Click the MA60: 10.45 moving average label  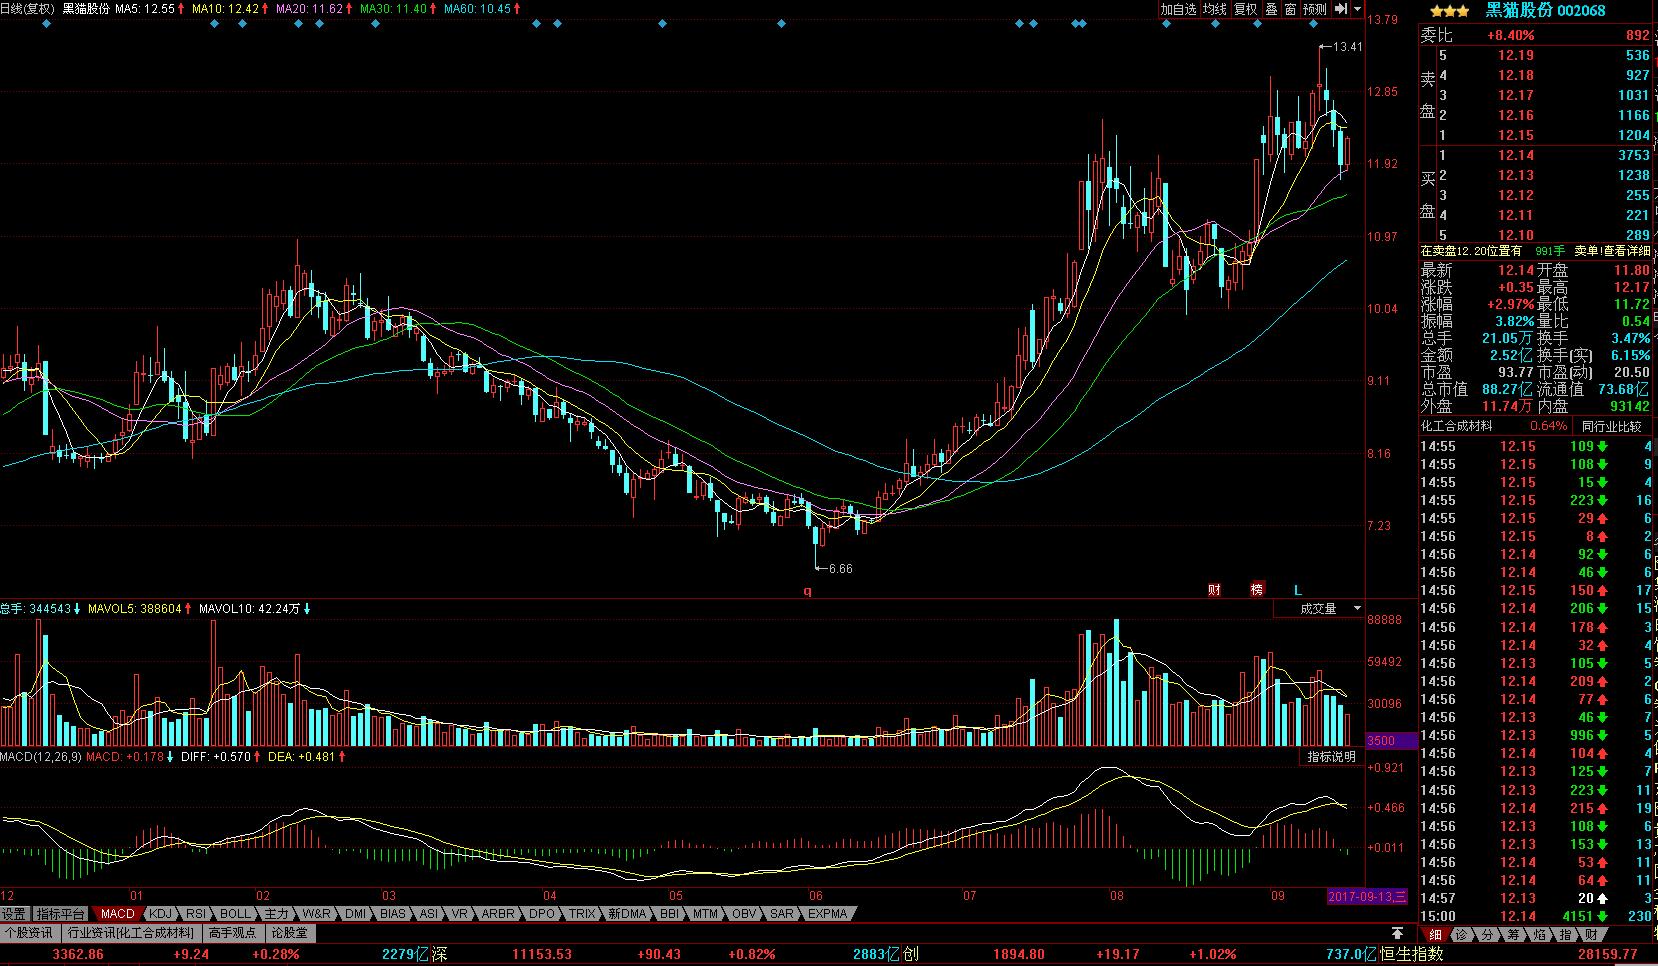click(x=478, y=8)
